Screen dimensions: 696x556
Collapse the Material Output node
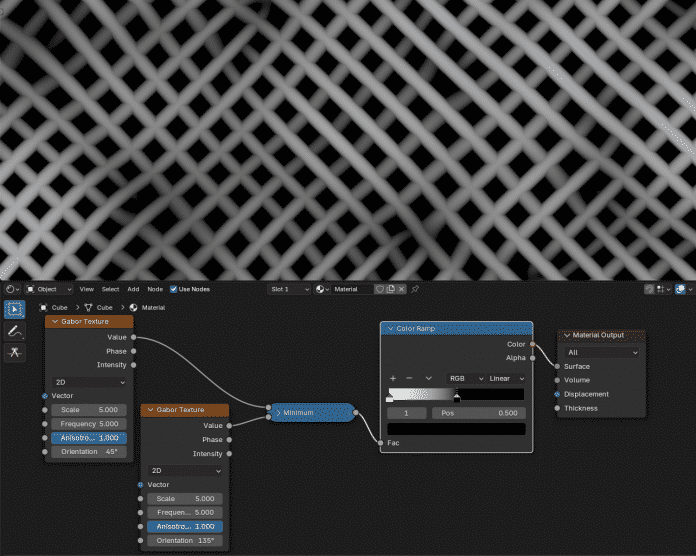tap(566, 335)
